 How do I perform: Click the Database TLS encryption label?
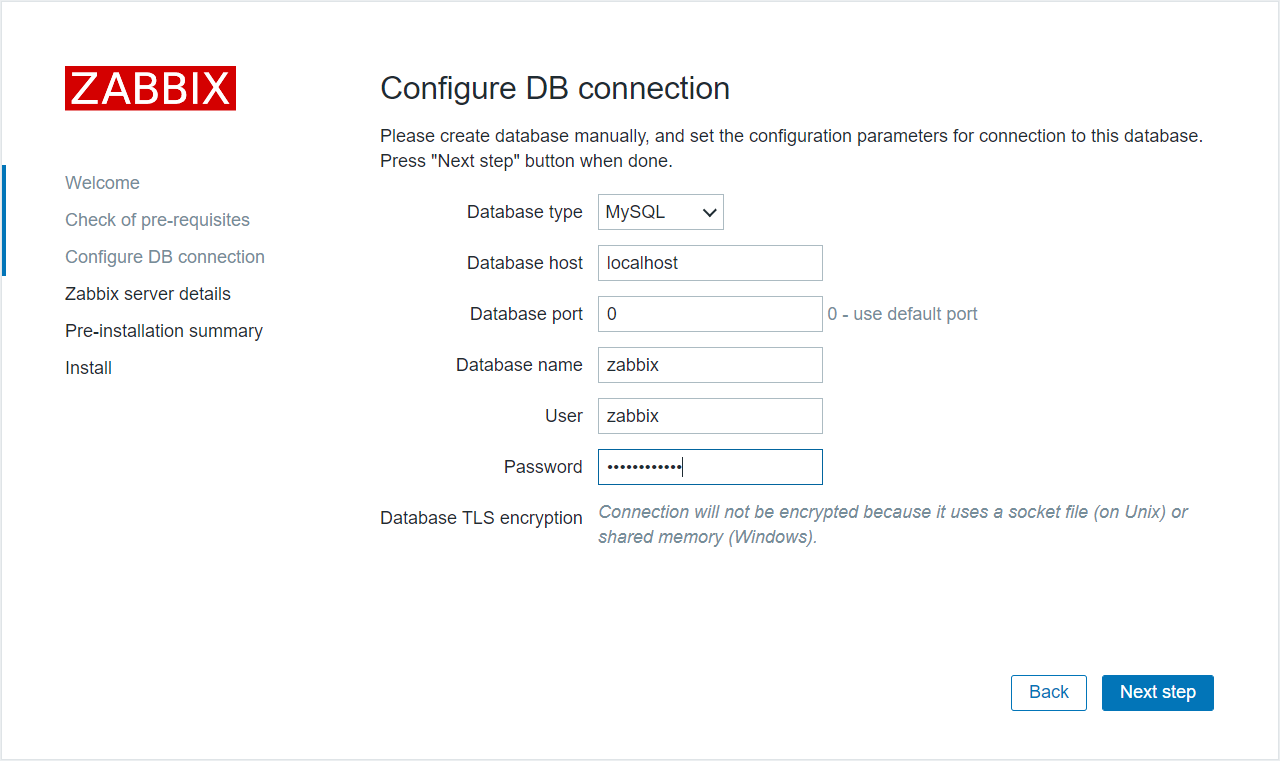(x=481, y=518)
